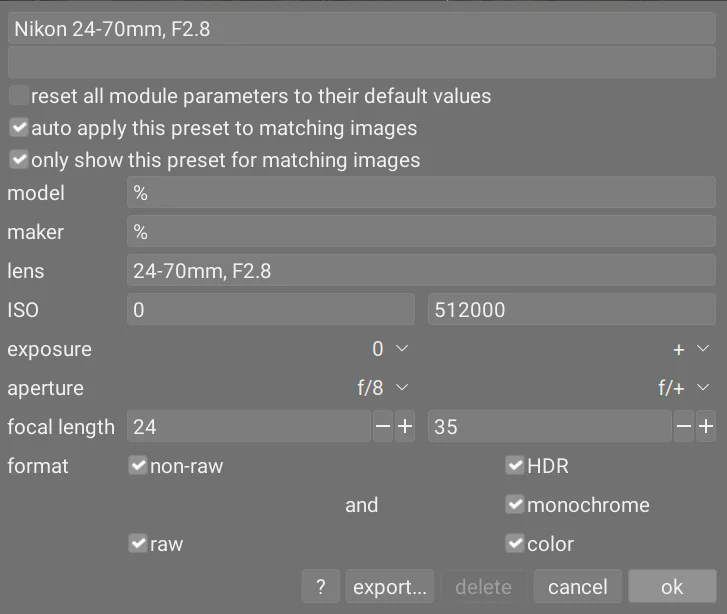Open help with the ? button
Screen dimensions: 727x614
coord(321,587)
